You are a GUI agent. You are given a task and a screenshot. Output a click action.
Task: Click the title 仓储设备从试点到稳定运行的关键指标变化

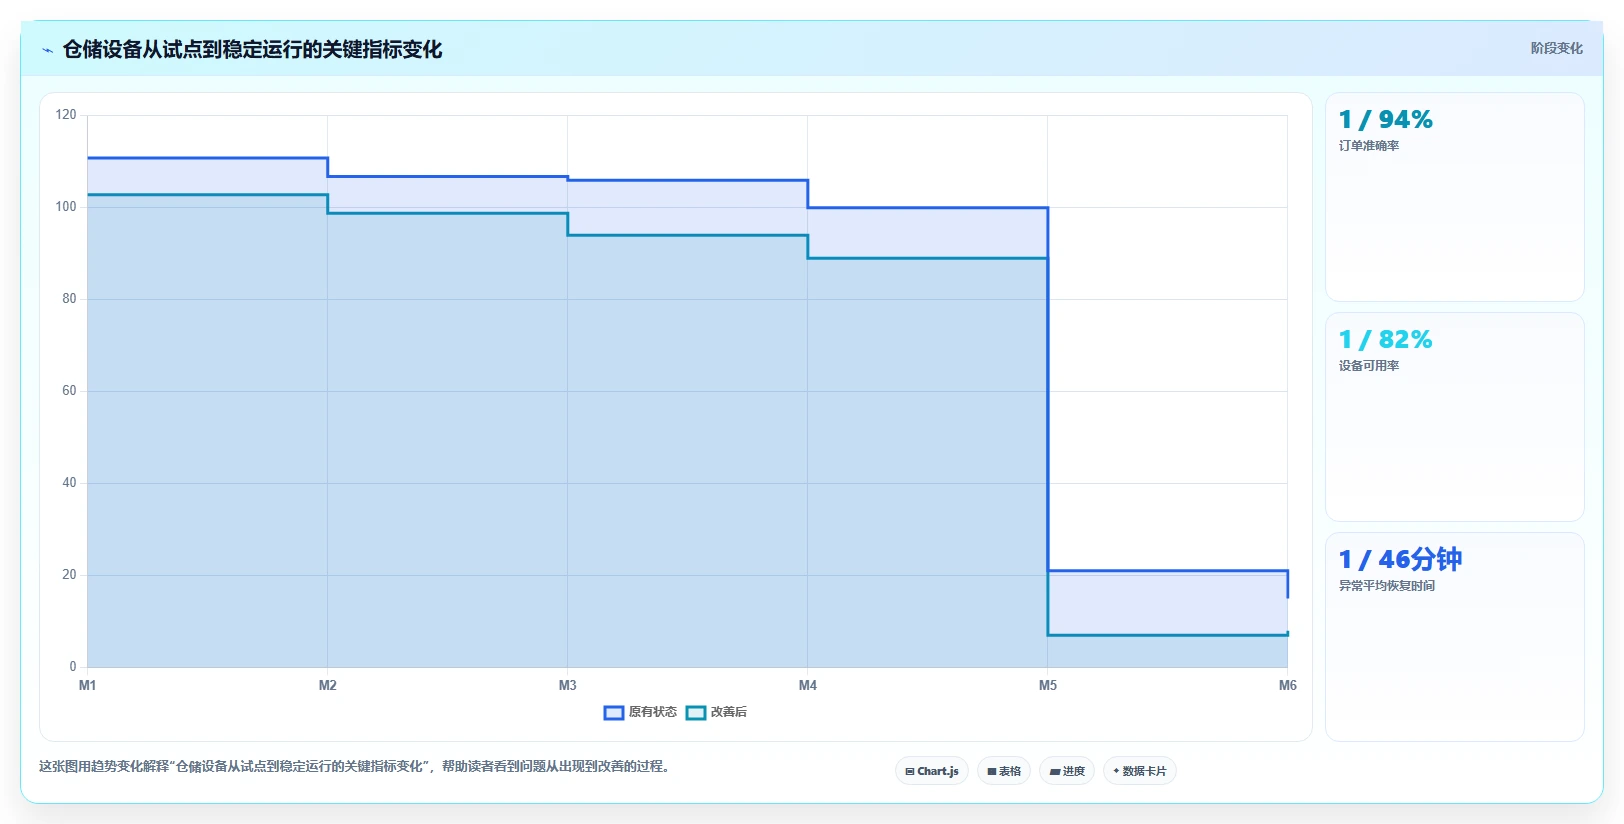[x=252, y=49]
